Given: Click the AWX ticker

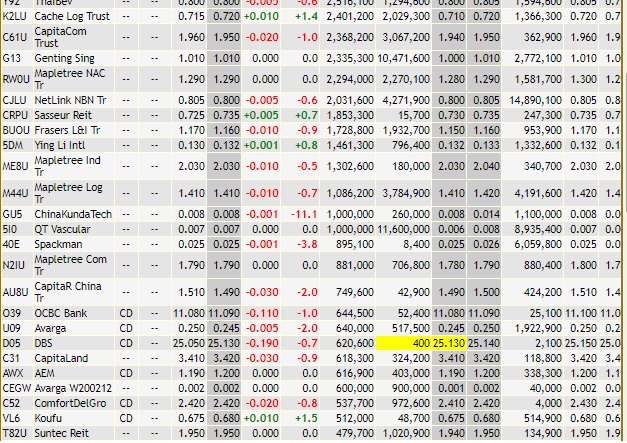Looking at the screenshot, I should [x=13, y=373].
